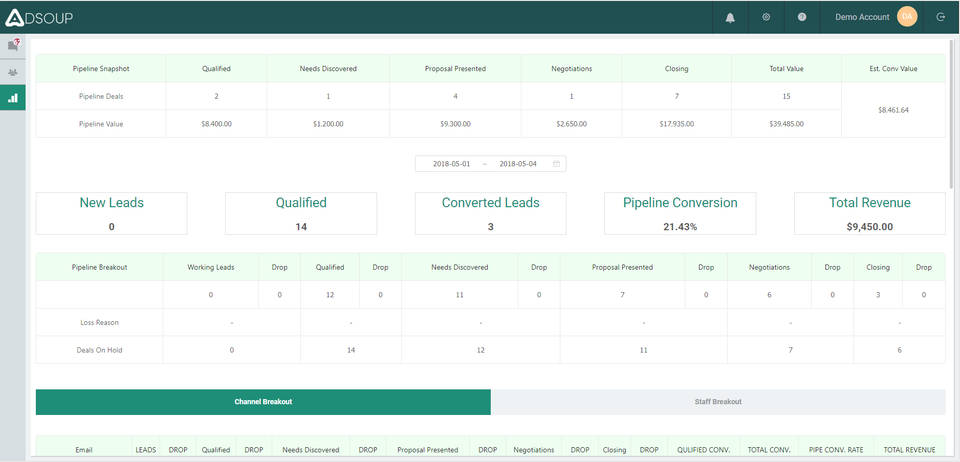Viewport: 960px width, 462px height.
Task: Select the Total Revenue card
Action: click(x=869, y=213)
